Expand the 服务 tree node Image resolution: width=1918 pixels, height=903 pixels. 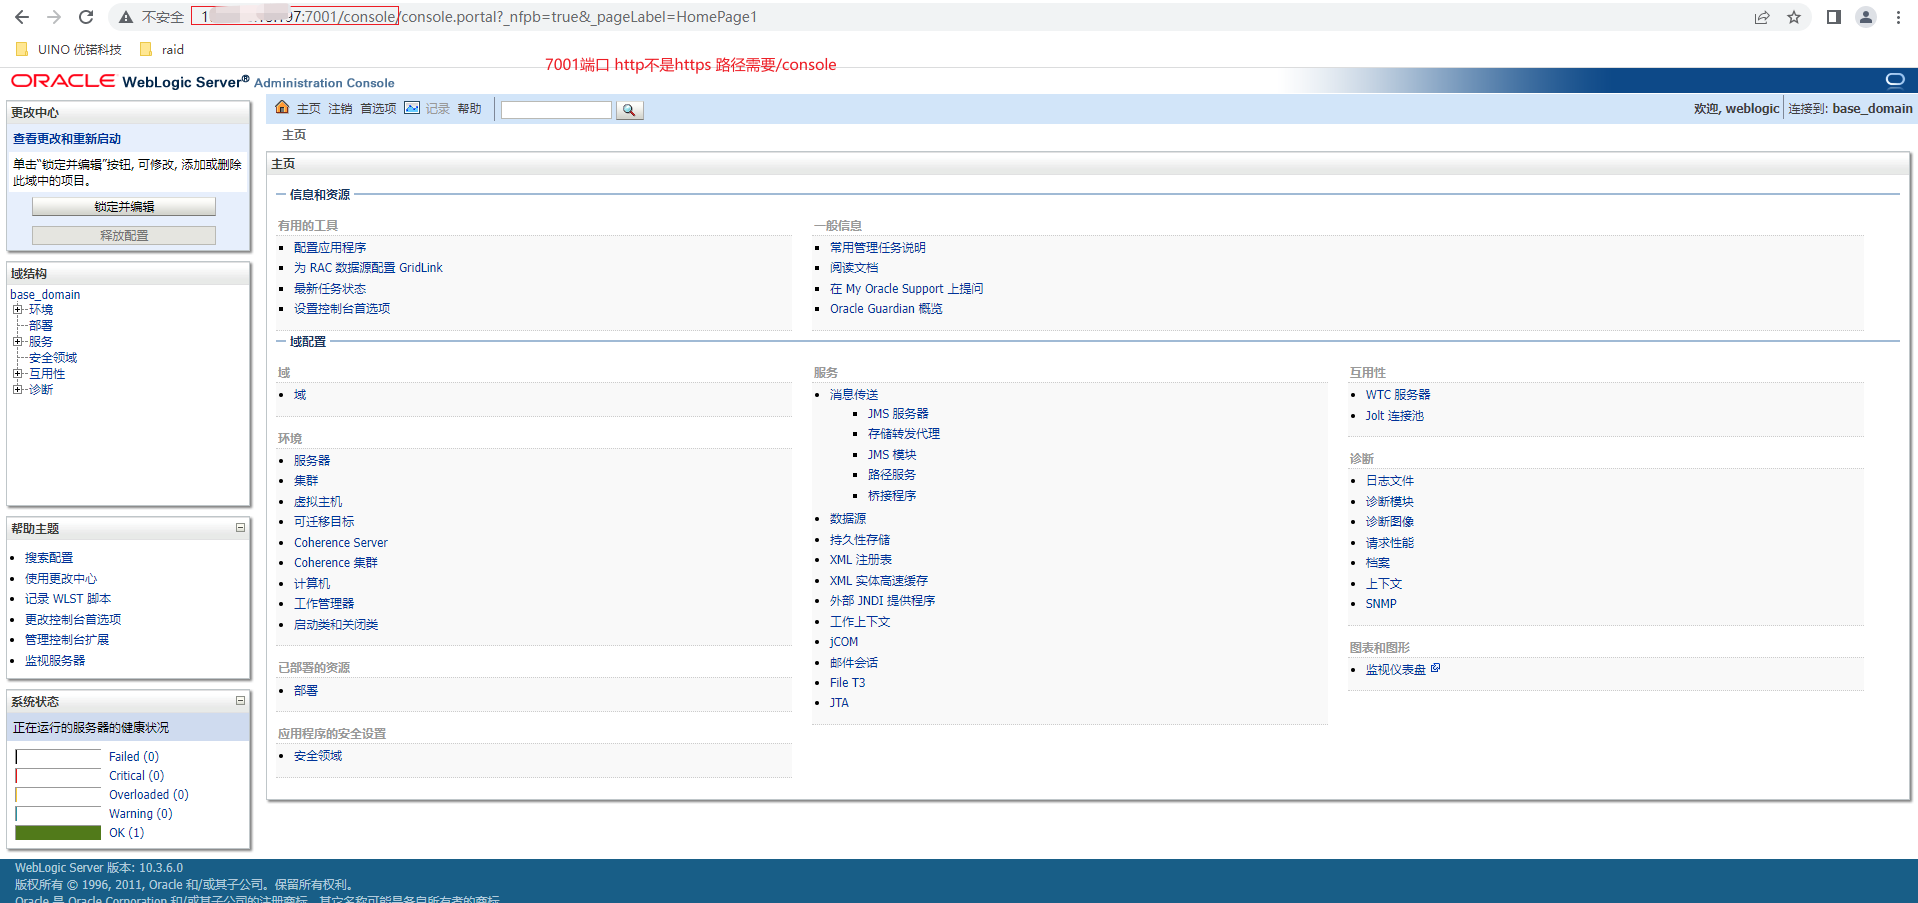[17, 342]
